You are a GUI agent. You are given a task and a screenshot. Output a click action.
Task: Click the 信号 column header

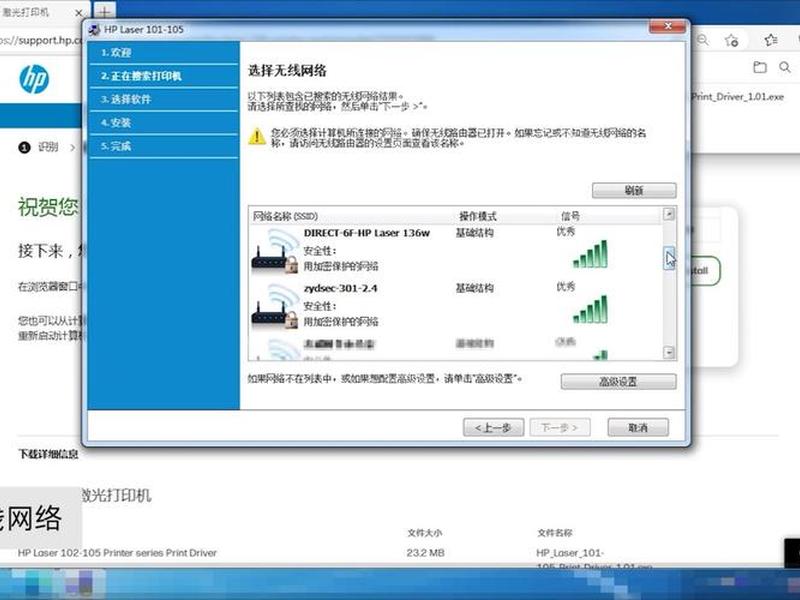tap(570, 216)
